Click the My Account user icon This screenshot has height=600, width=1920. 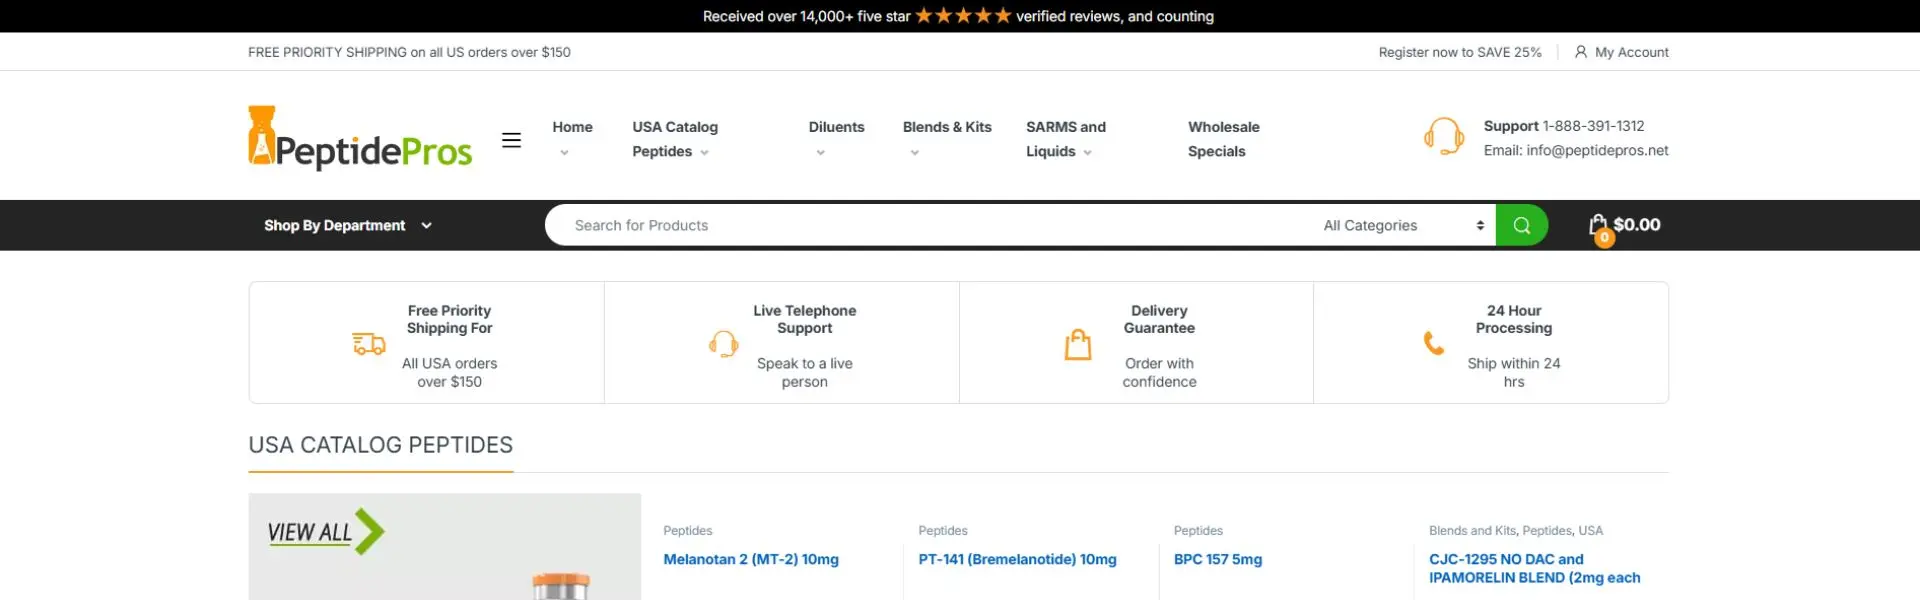click(1581, 52)
